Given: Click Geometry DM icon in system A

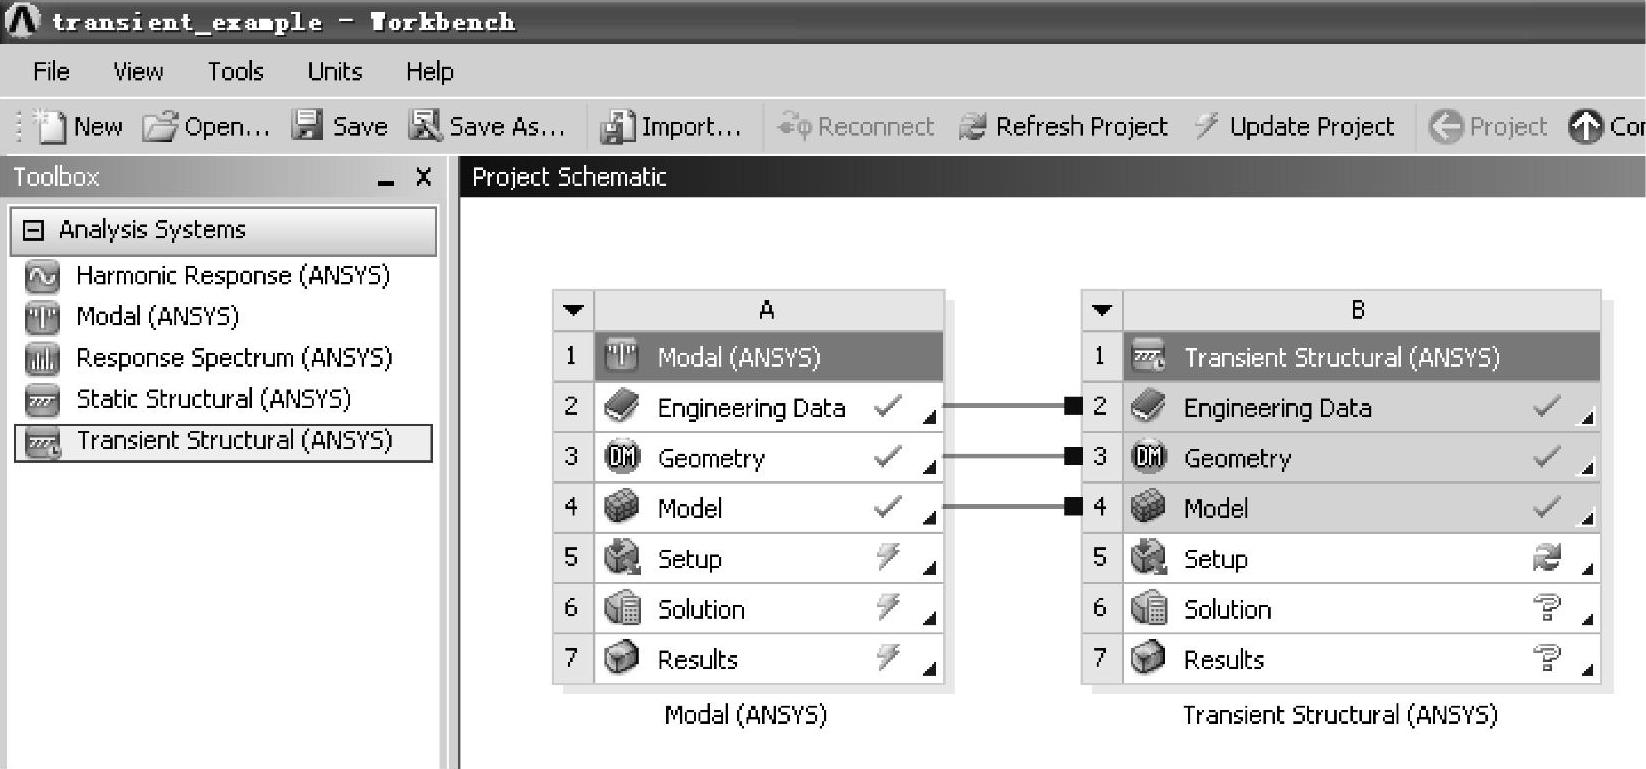Looking at the screenshot, I should tap(621, 457).
